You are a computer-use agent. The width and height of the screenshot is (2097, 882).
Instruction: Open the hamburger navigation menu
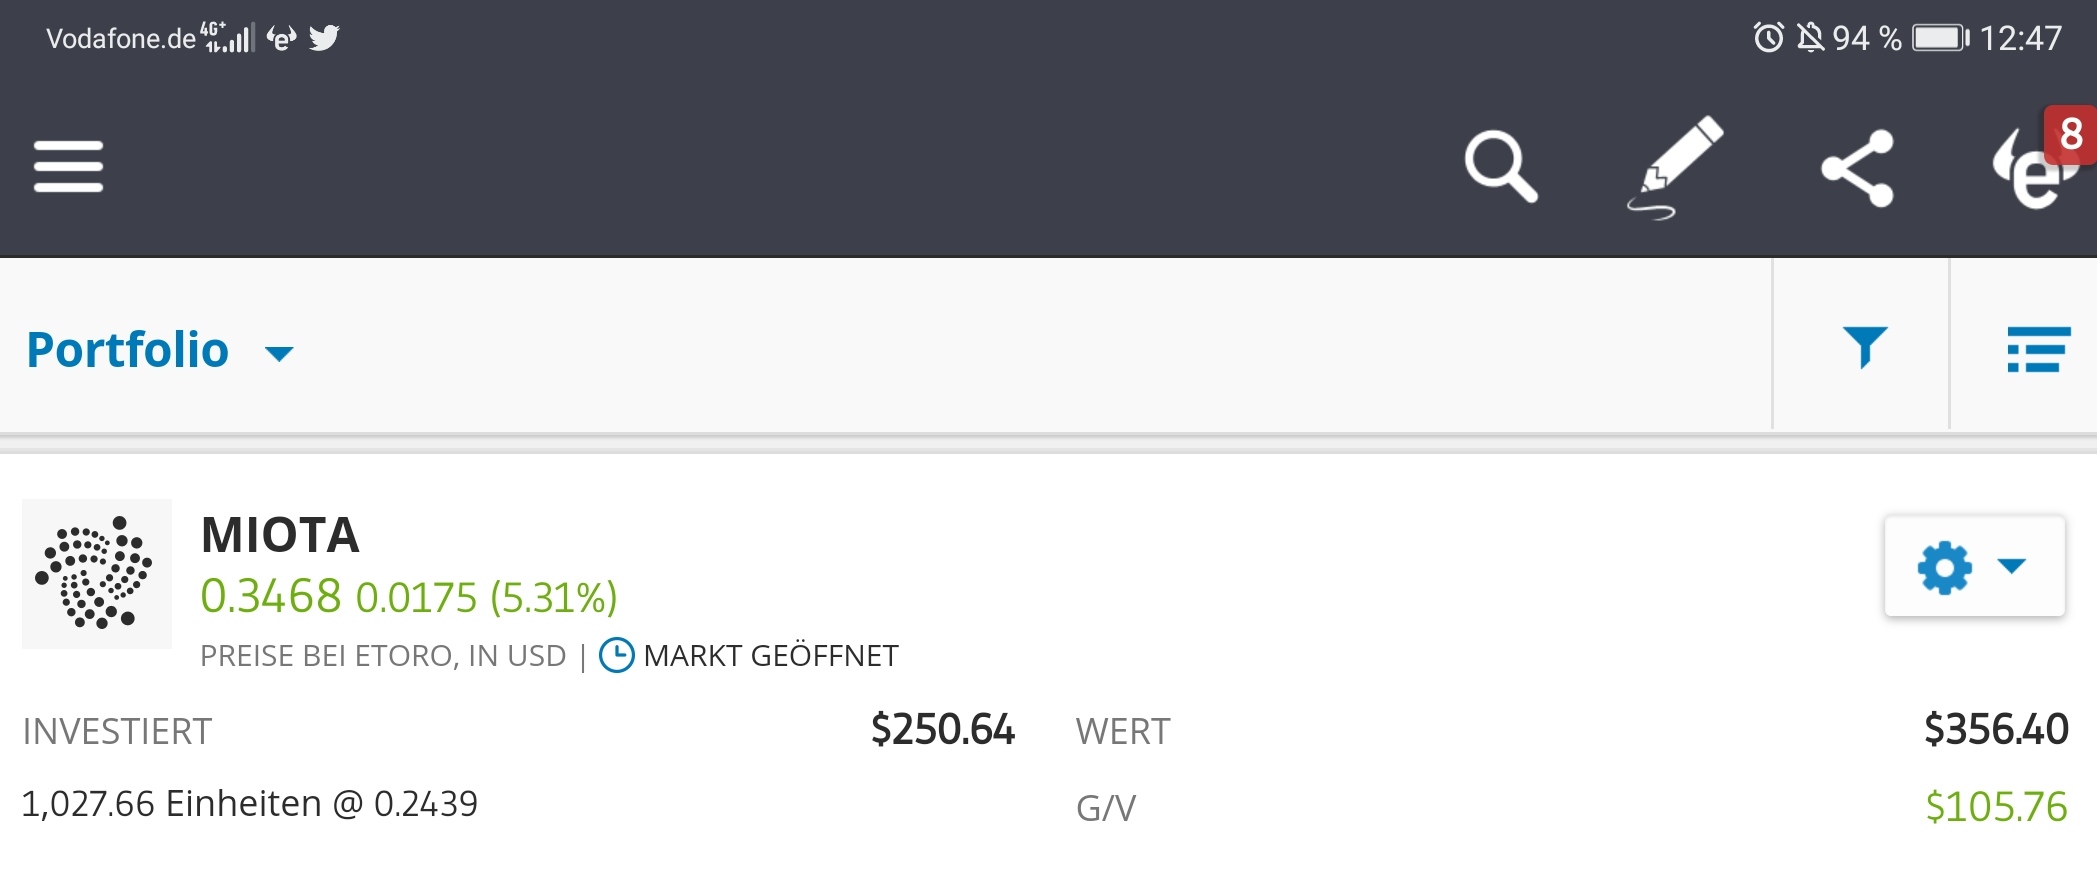[x=68, y=166]
